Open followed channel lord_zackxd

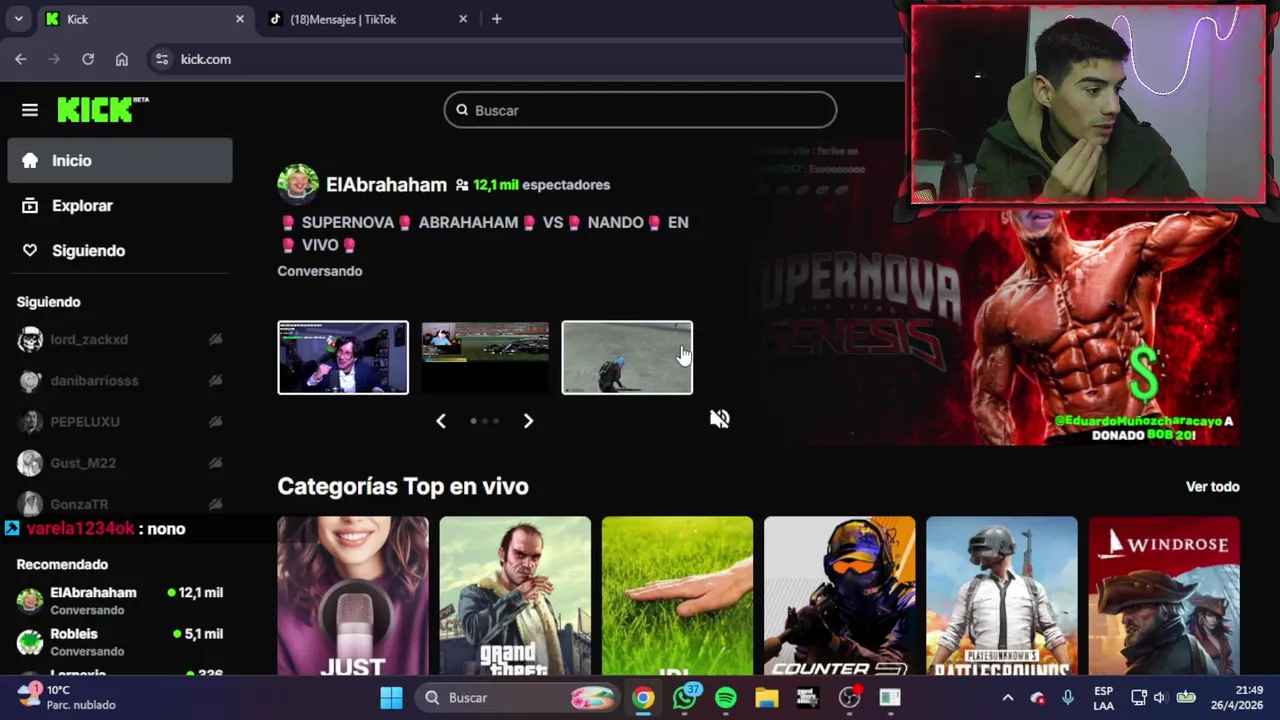(x=120, y=340)
